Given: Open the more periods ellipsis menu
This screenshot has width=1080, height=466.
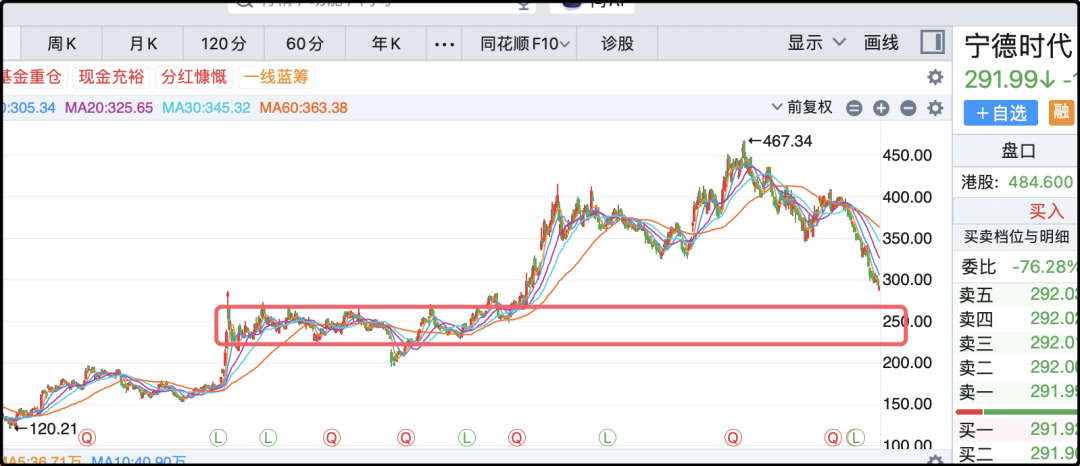Looking at the screenshot, I should coord(444,44).
